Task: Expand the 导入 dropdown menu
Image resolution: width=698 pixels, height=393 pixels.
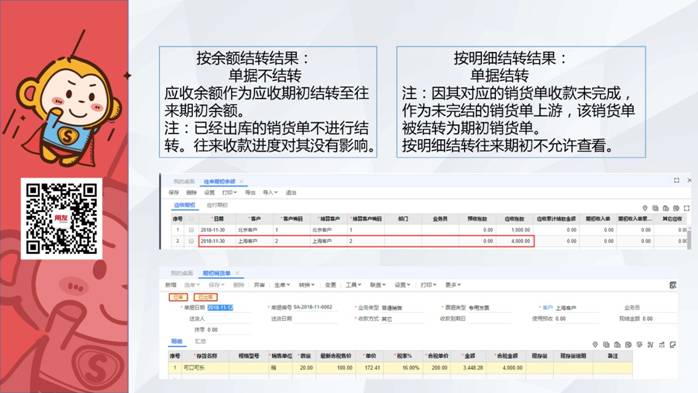Action: pos(270,193)
